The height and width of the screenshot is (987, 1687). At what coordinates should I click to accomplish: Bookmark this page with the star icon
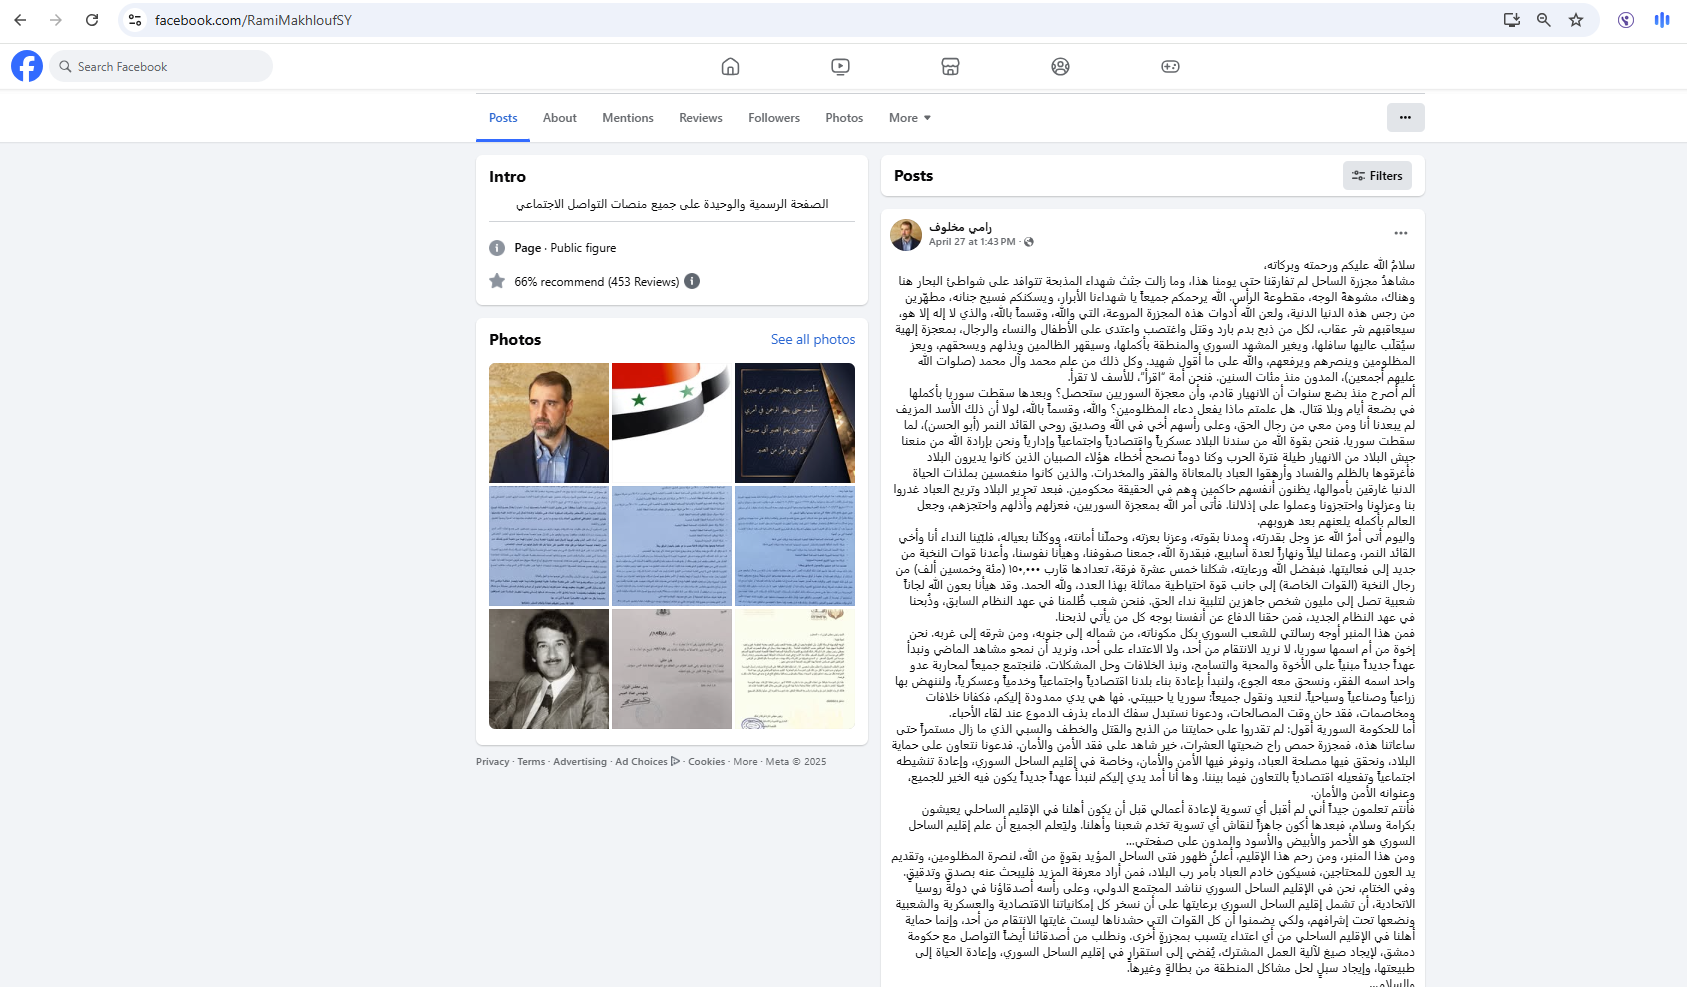tap(1576, 20)
